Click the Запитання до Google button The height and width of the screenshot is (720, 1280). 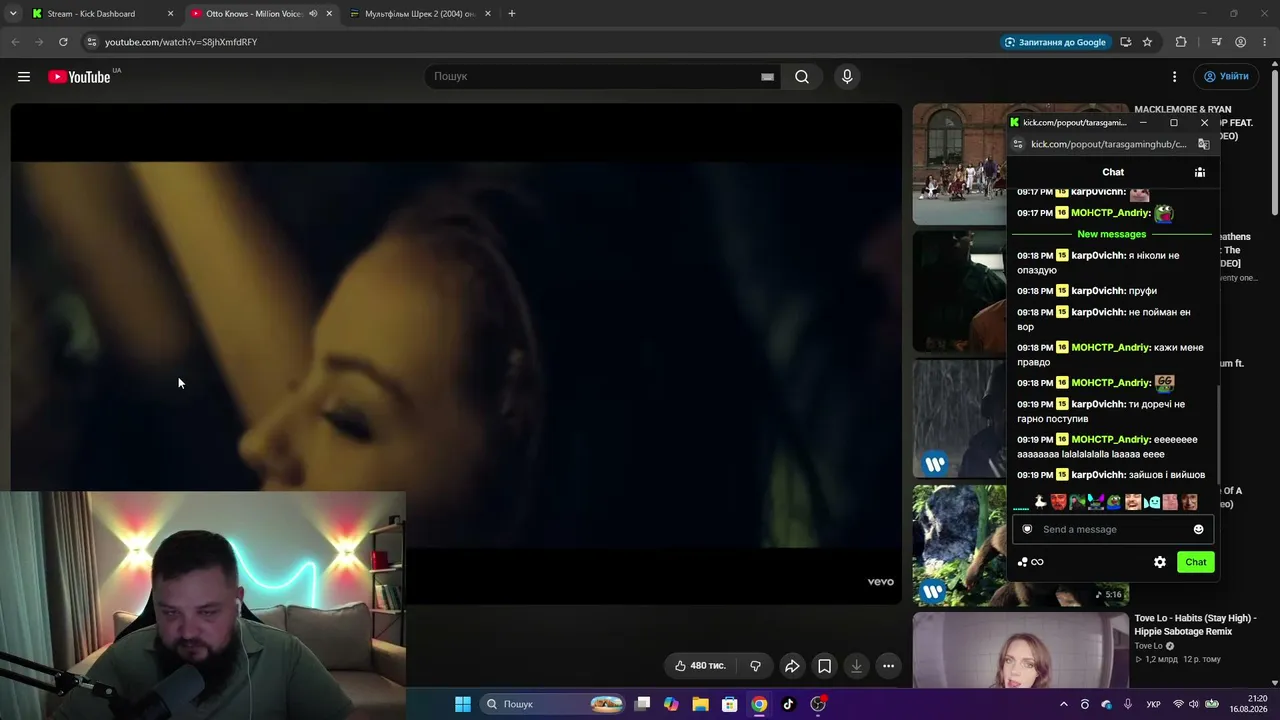[x=1055, y=42]
